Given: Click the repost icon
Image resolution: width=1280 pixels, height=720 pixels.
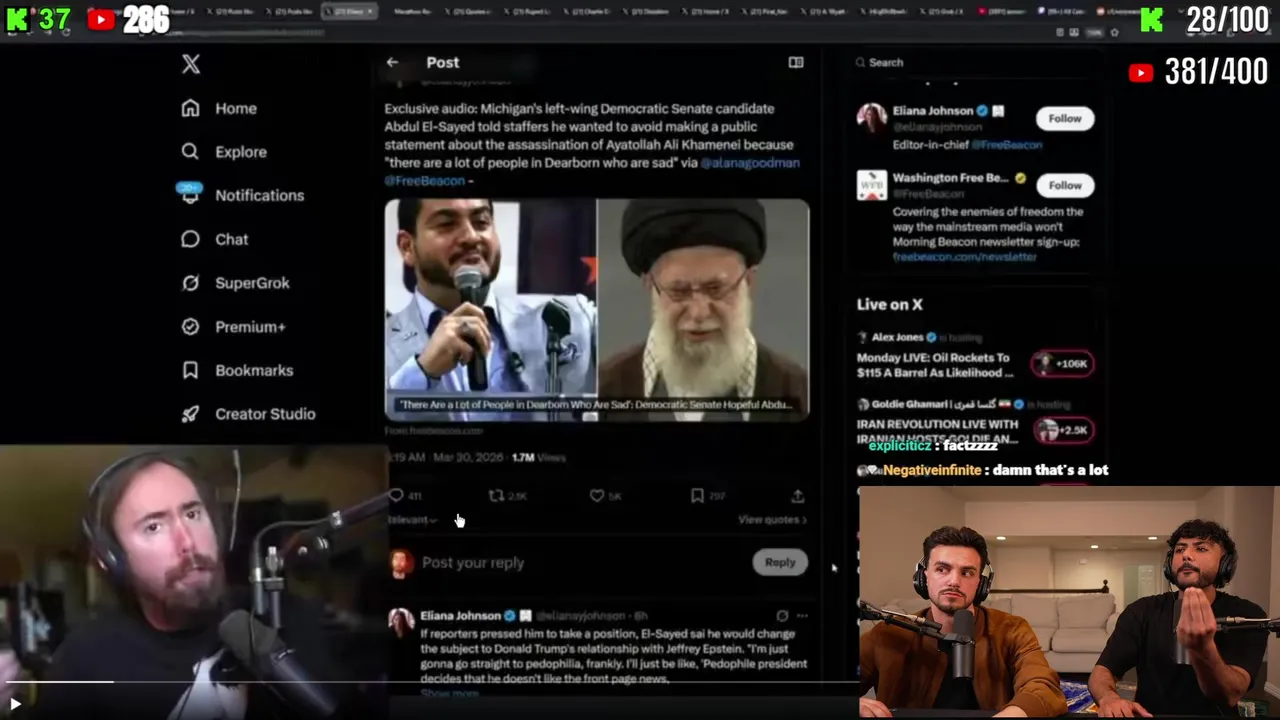Looking at the screenshot, I should click(x=496, y=496).
